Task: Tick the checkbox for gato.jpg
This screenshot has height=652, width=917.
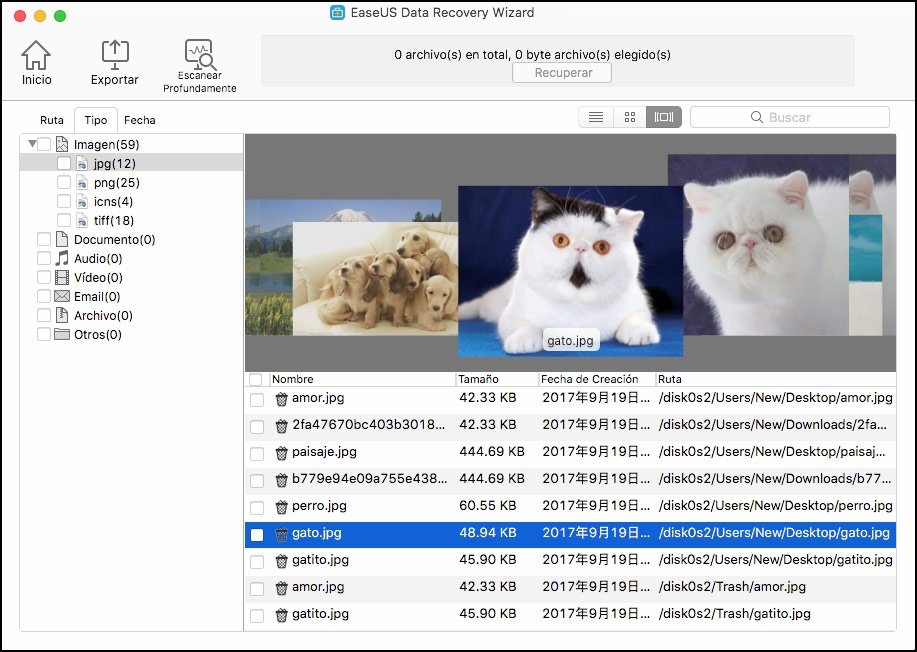Action: click(x=257, y=534)
